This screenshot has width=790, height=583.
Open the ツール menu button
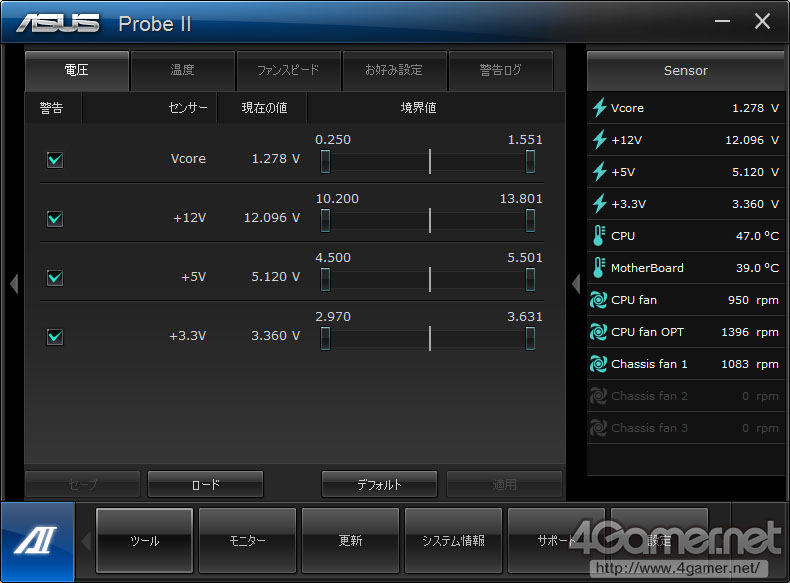[145, 541]
